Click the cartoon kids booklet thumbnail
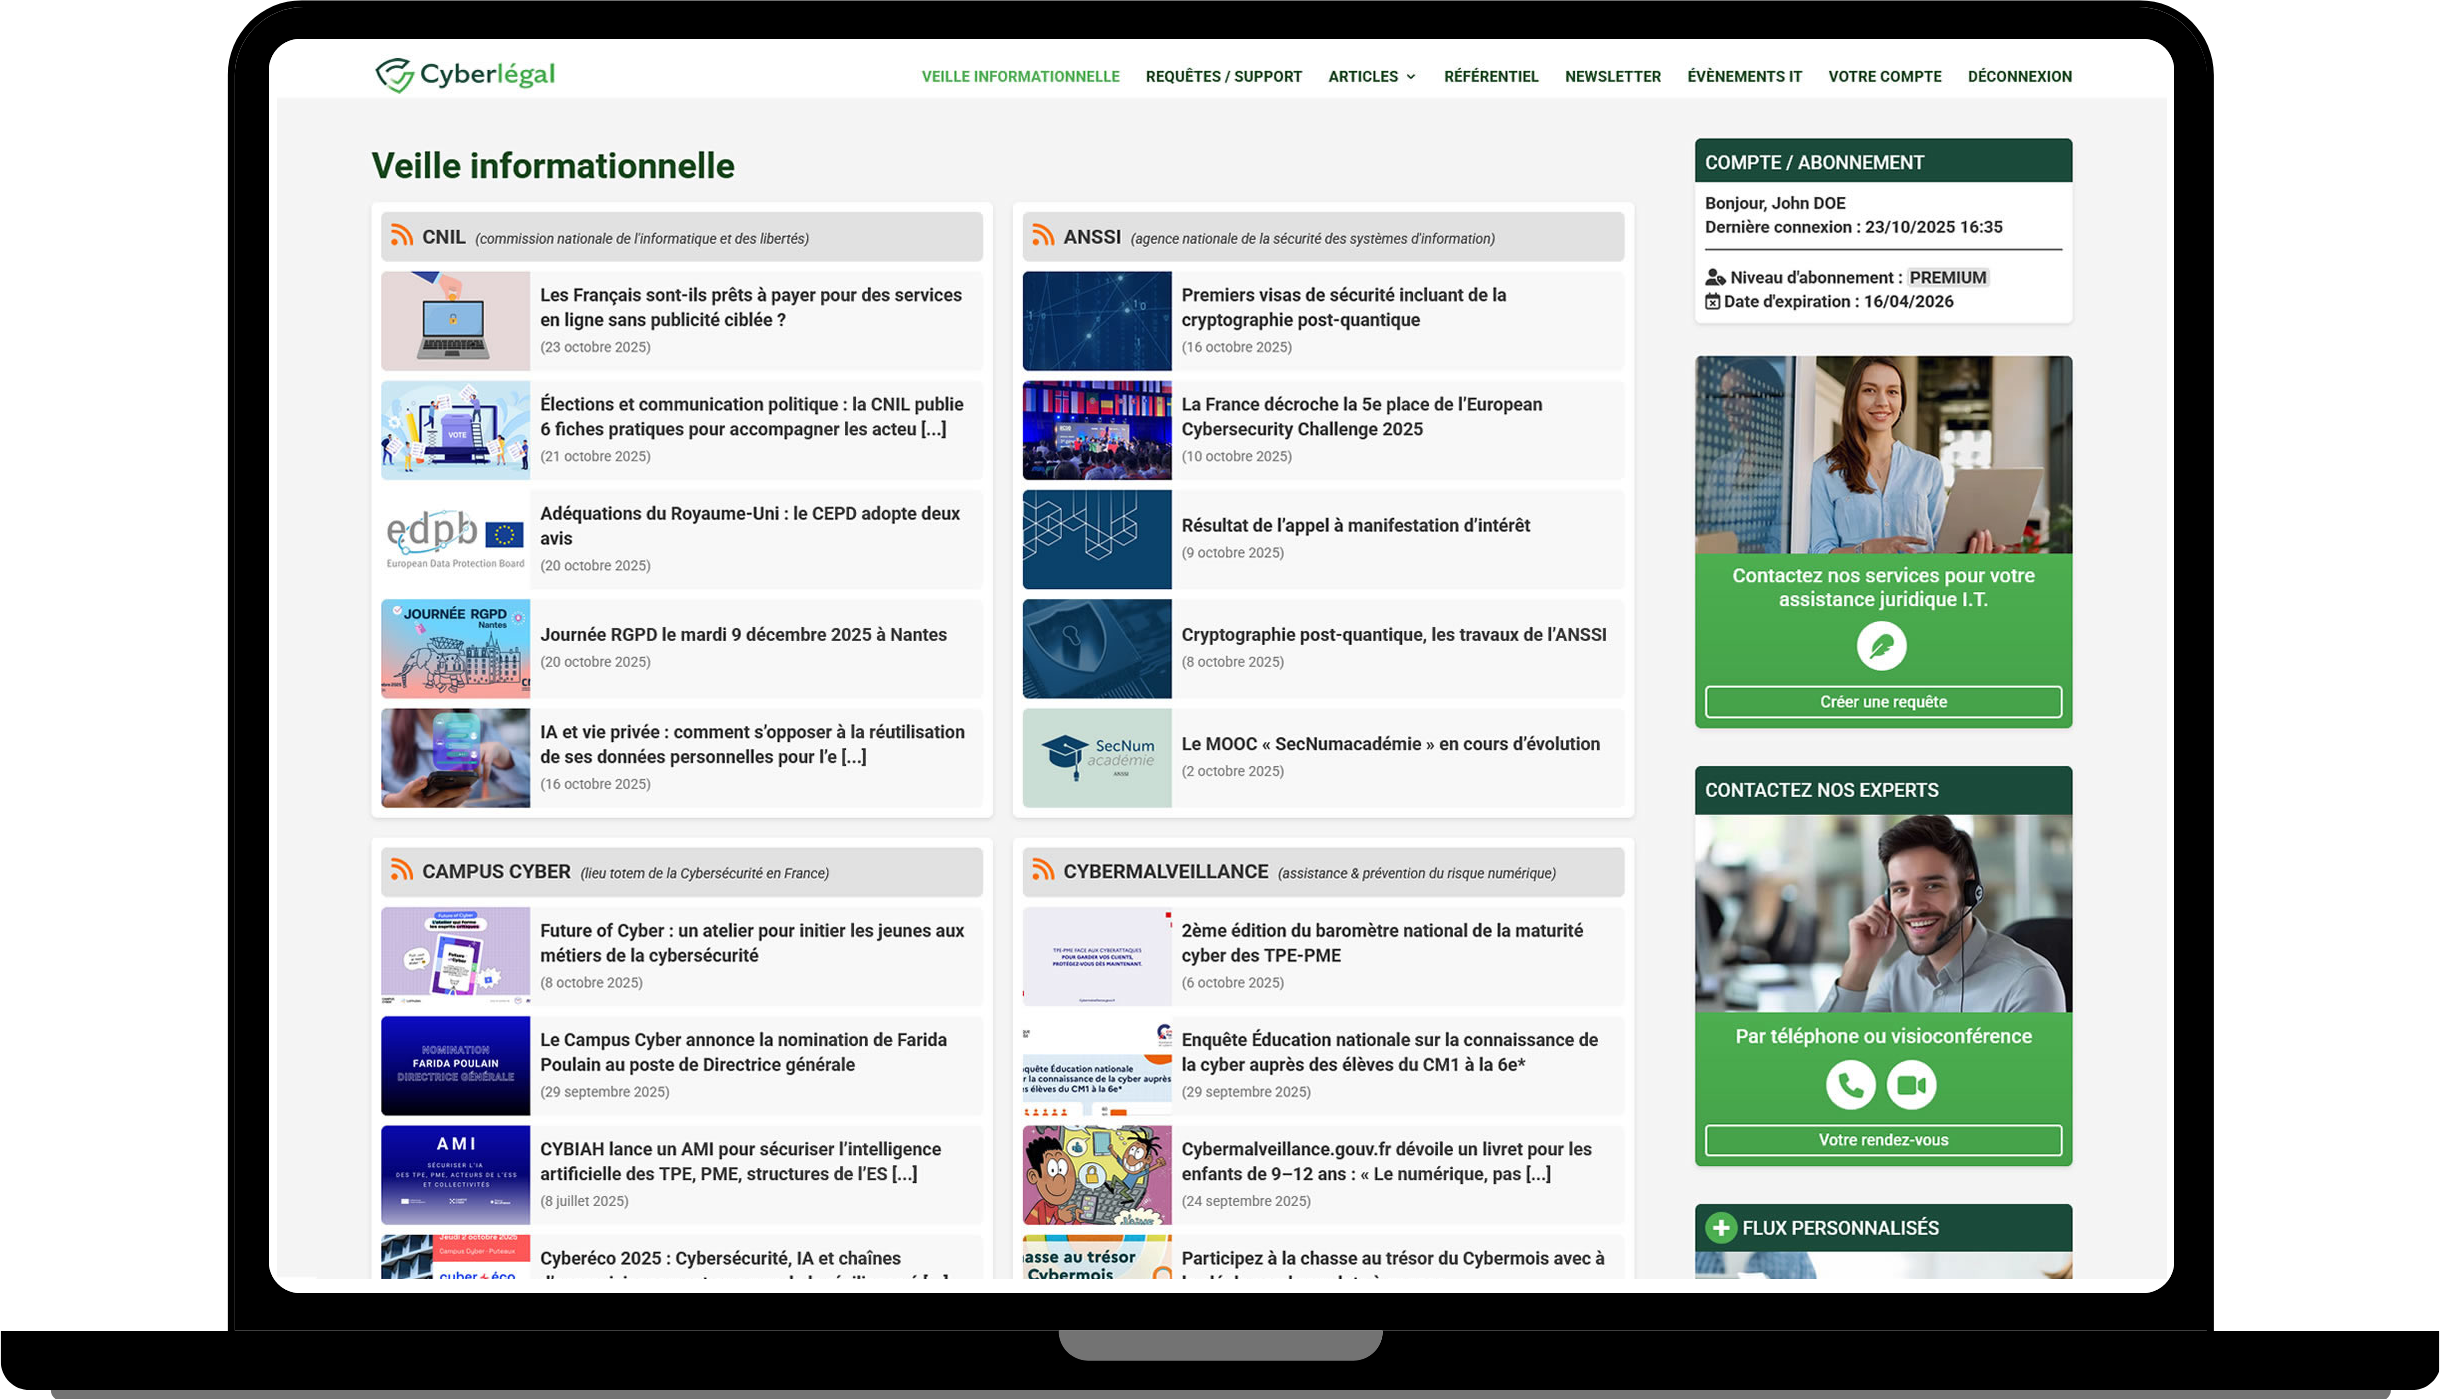Screen dimensions: 2440x1399 pyautogui.click(x=1097, y=1175)
